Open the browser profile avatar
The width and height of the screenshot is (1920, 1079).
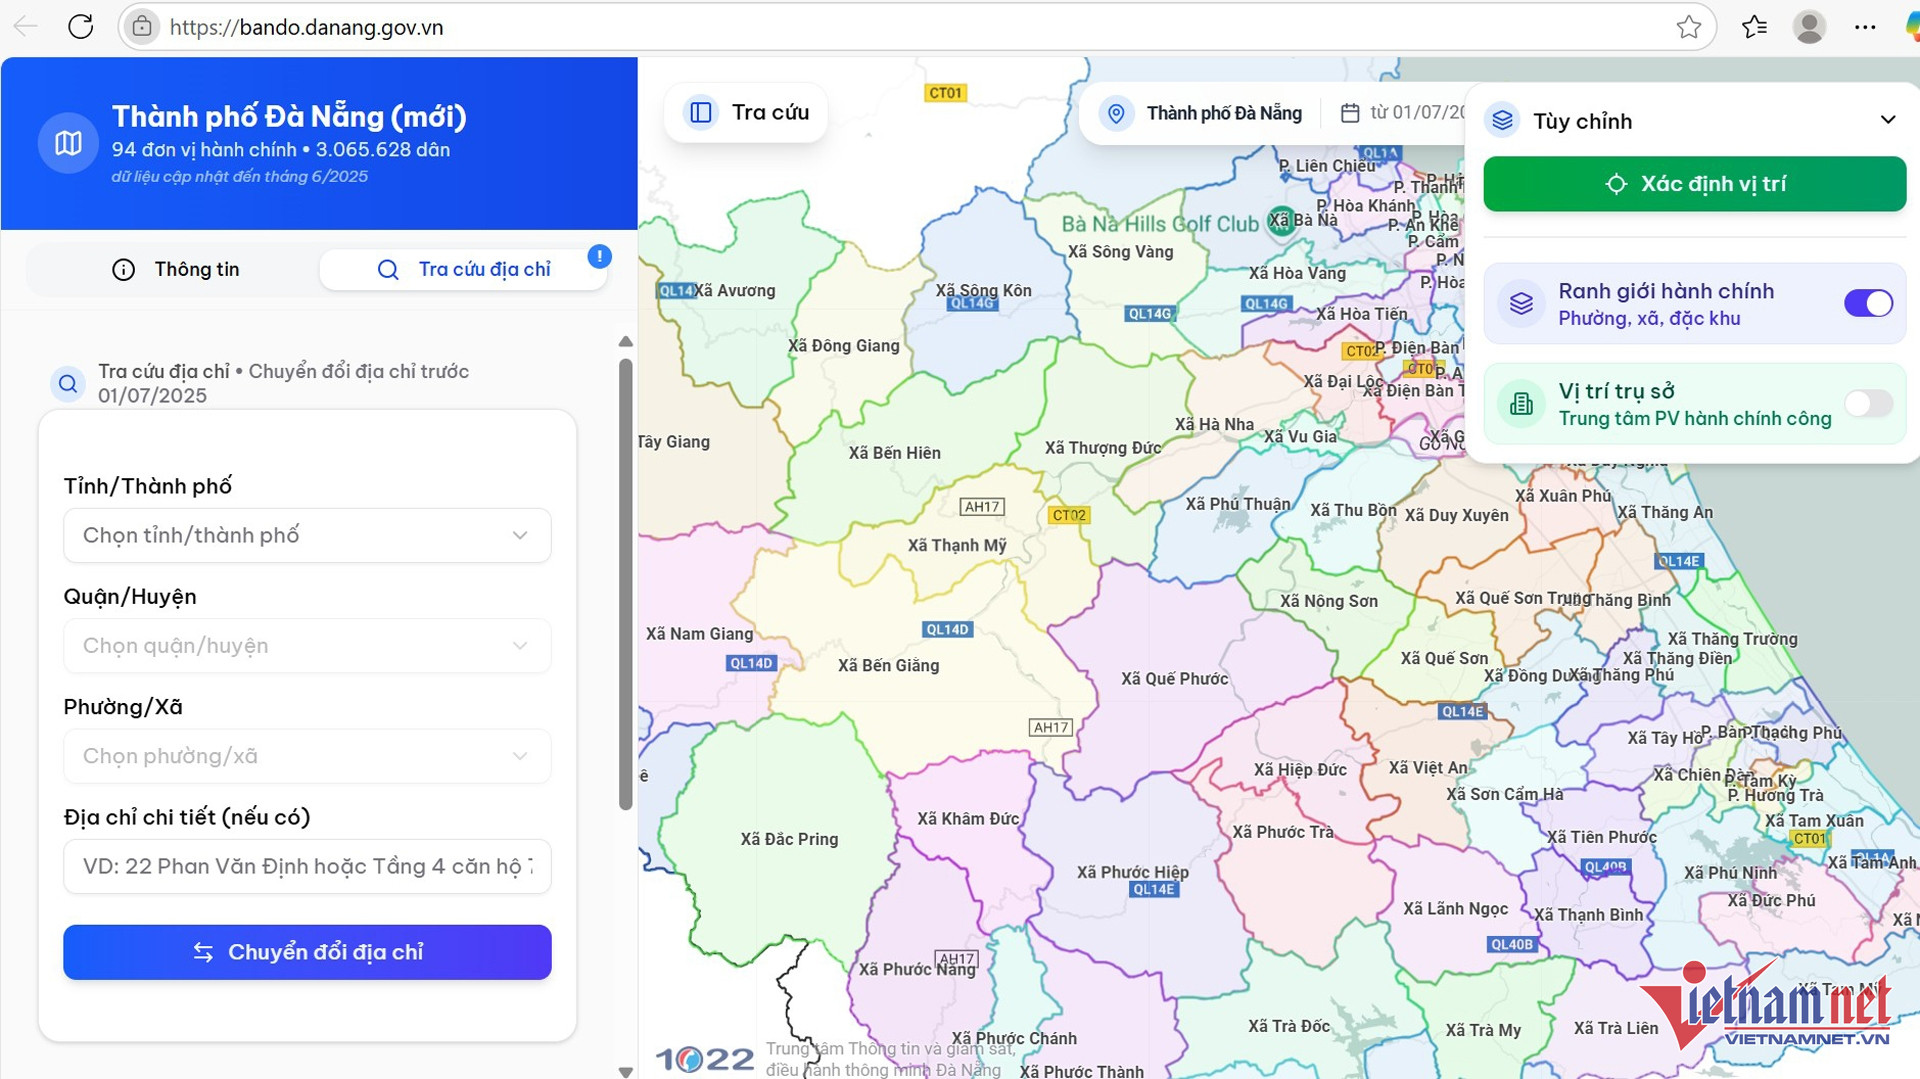(1808, 27)
